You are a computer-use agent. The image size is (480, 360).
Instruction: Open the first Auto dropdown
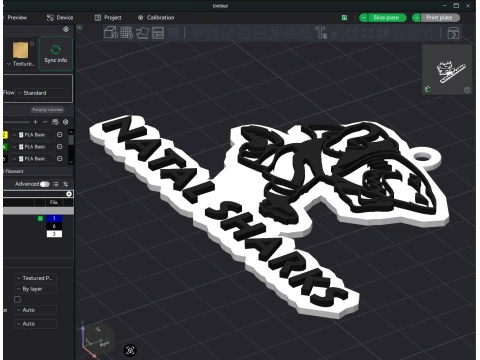tap(36, 310)
